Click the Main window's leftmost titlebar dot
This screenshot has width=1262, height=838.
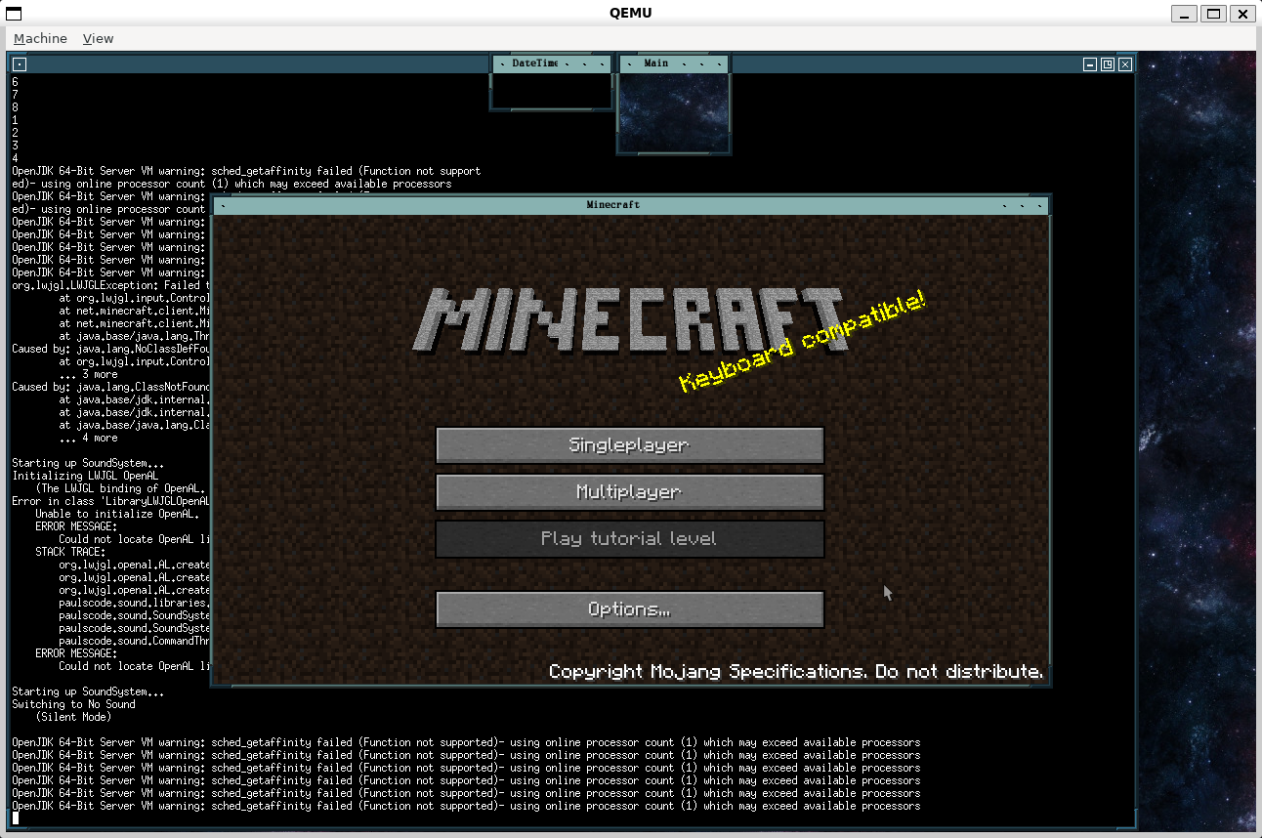[x=630, y=63]
